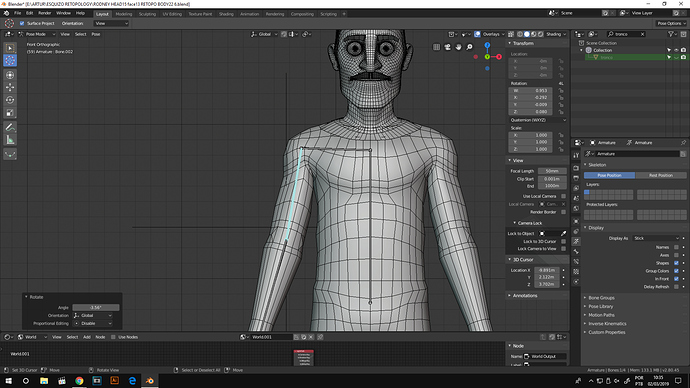
Task: Select the Rotate tool
Action: [10, 100]
